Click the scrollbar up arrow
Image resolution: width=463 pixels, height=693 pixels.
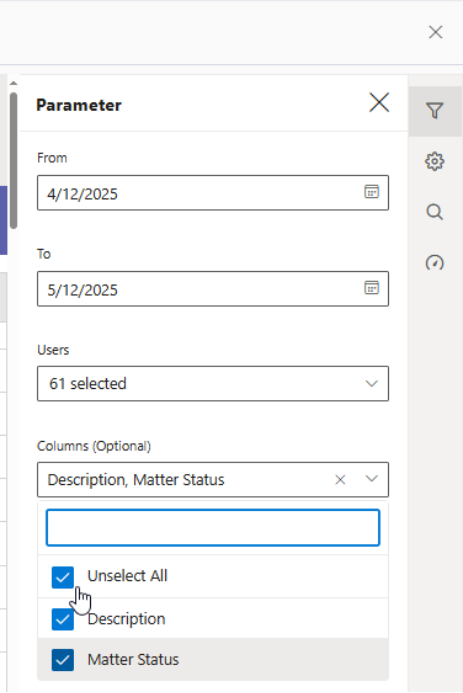coord(14,83)
